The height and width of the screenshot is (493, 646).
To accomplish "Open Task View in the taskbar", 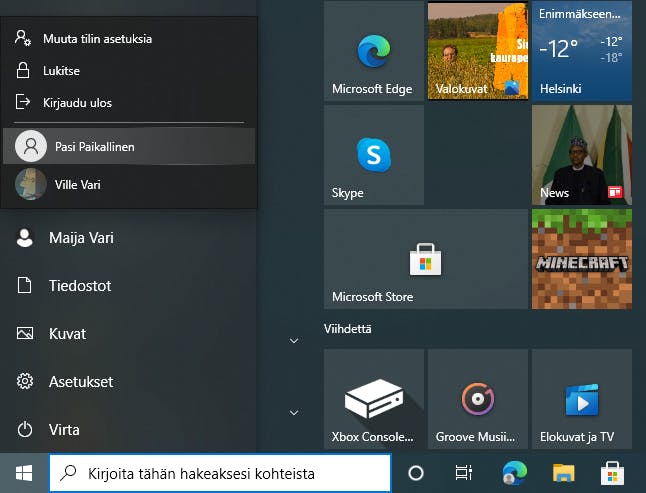I will click(463, 473).
